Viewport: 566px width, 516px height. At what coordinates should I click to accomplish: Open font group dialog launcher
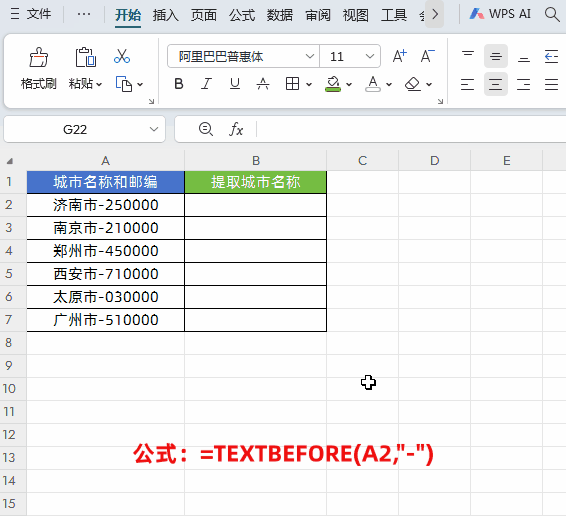click(x=440, y=101)
